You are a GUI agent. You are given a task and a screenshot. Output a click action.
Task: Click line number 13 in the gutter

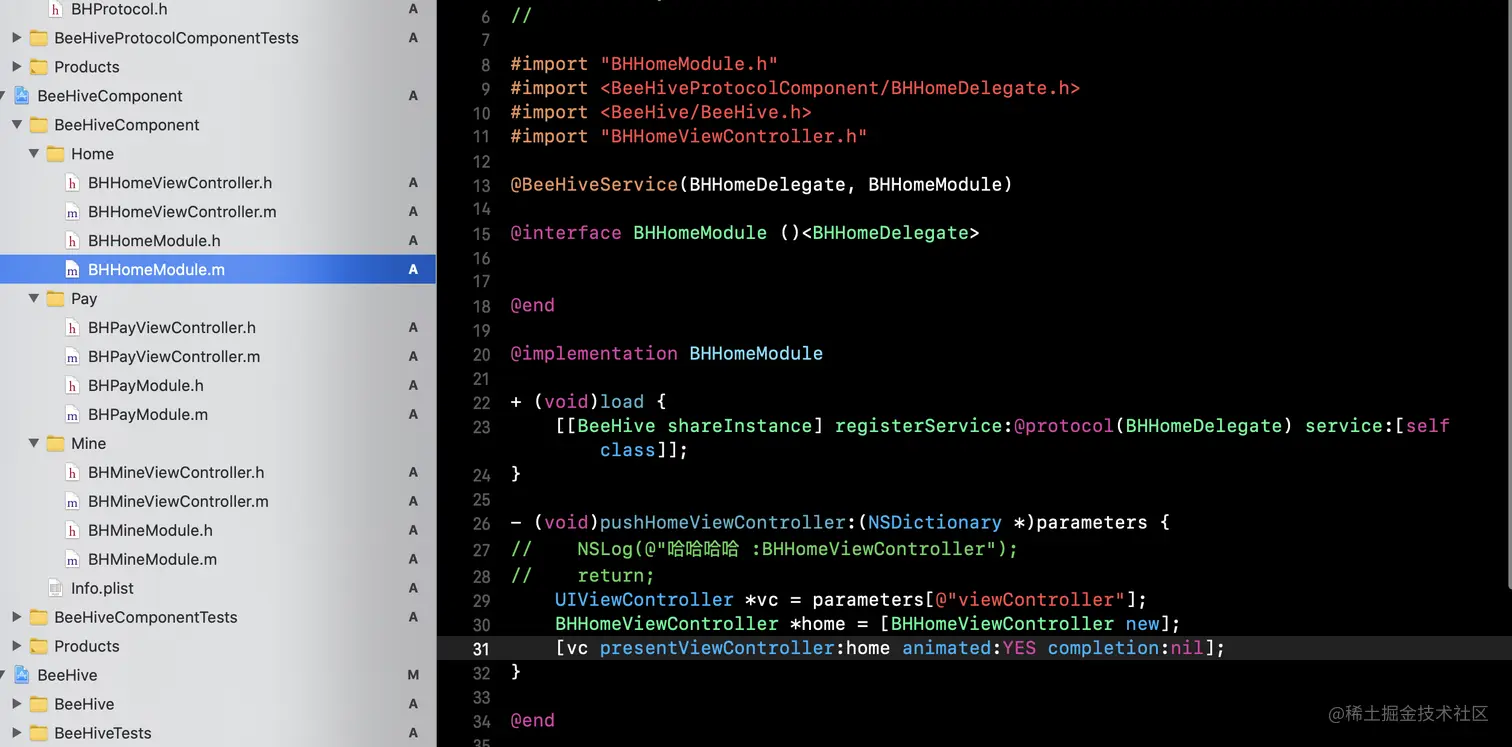coord(481,185)
